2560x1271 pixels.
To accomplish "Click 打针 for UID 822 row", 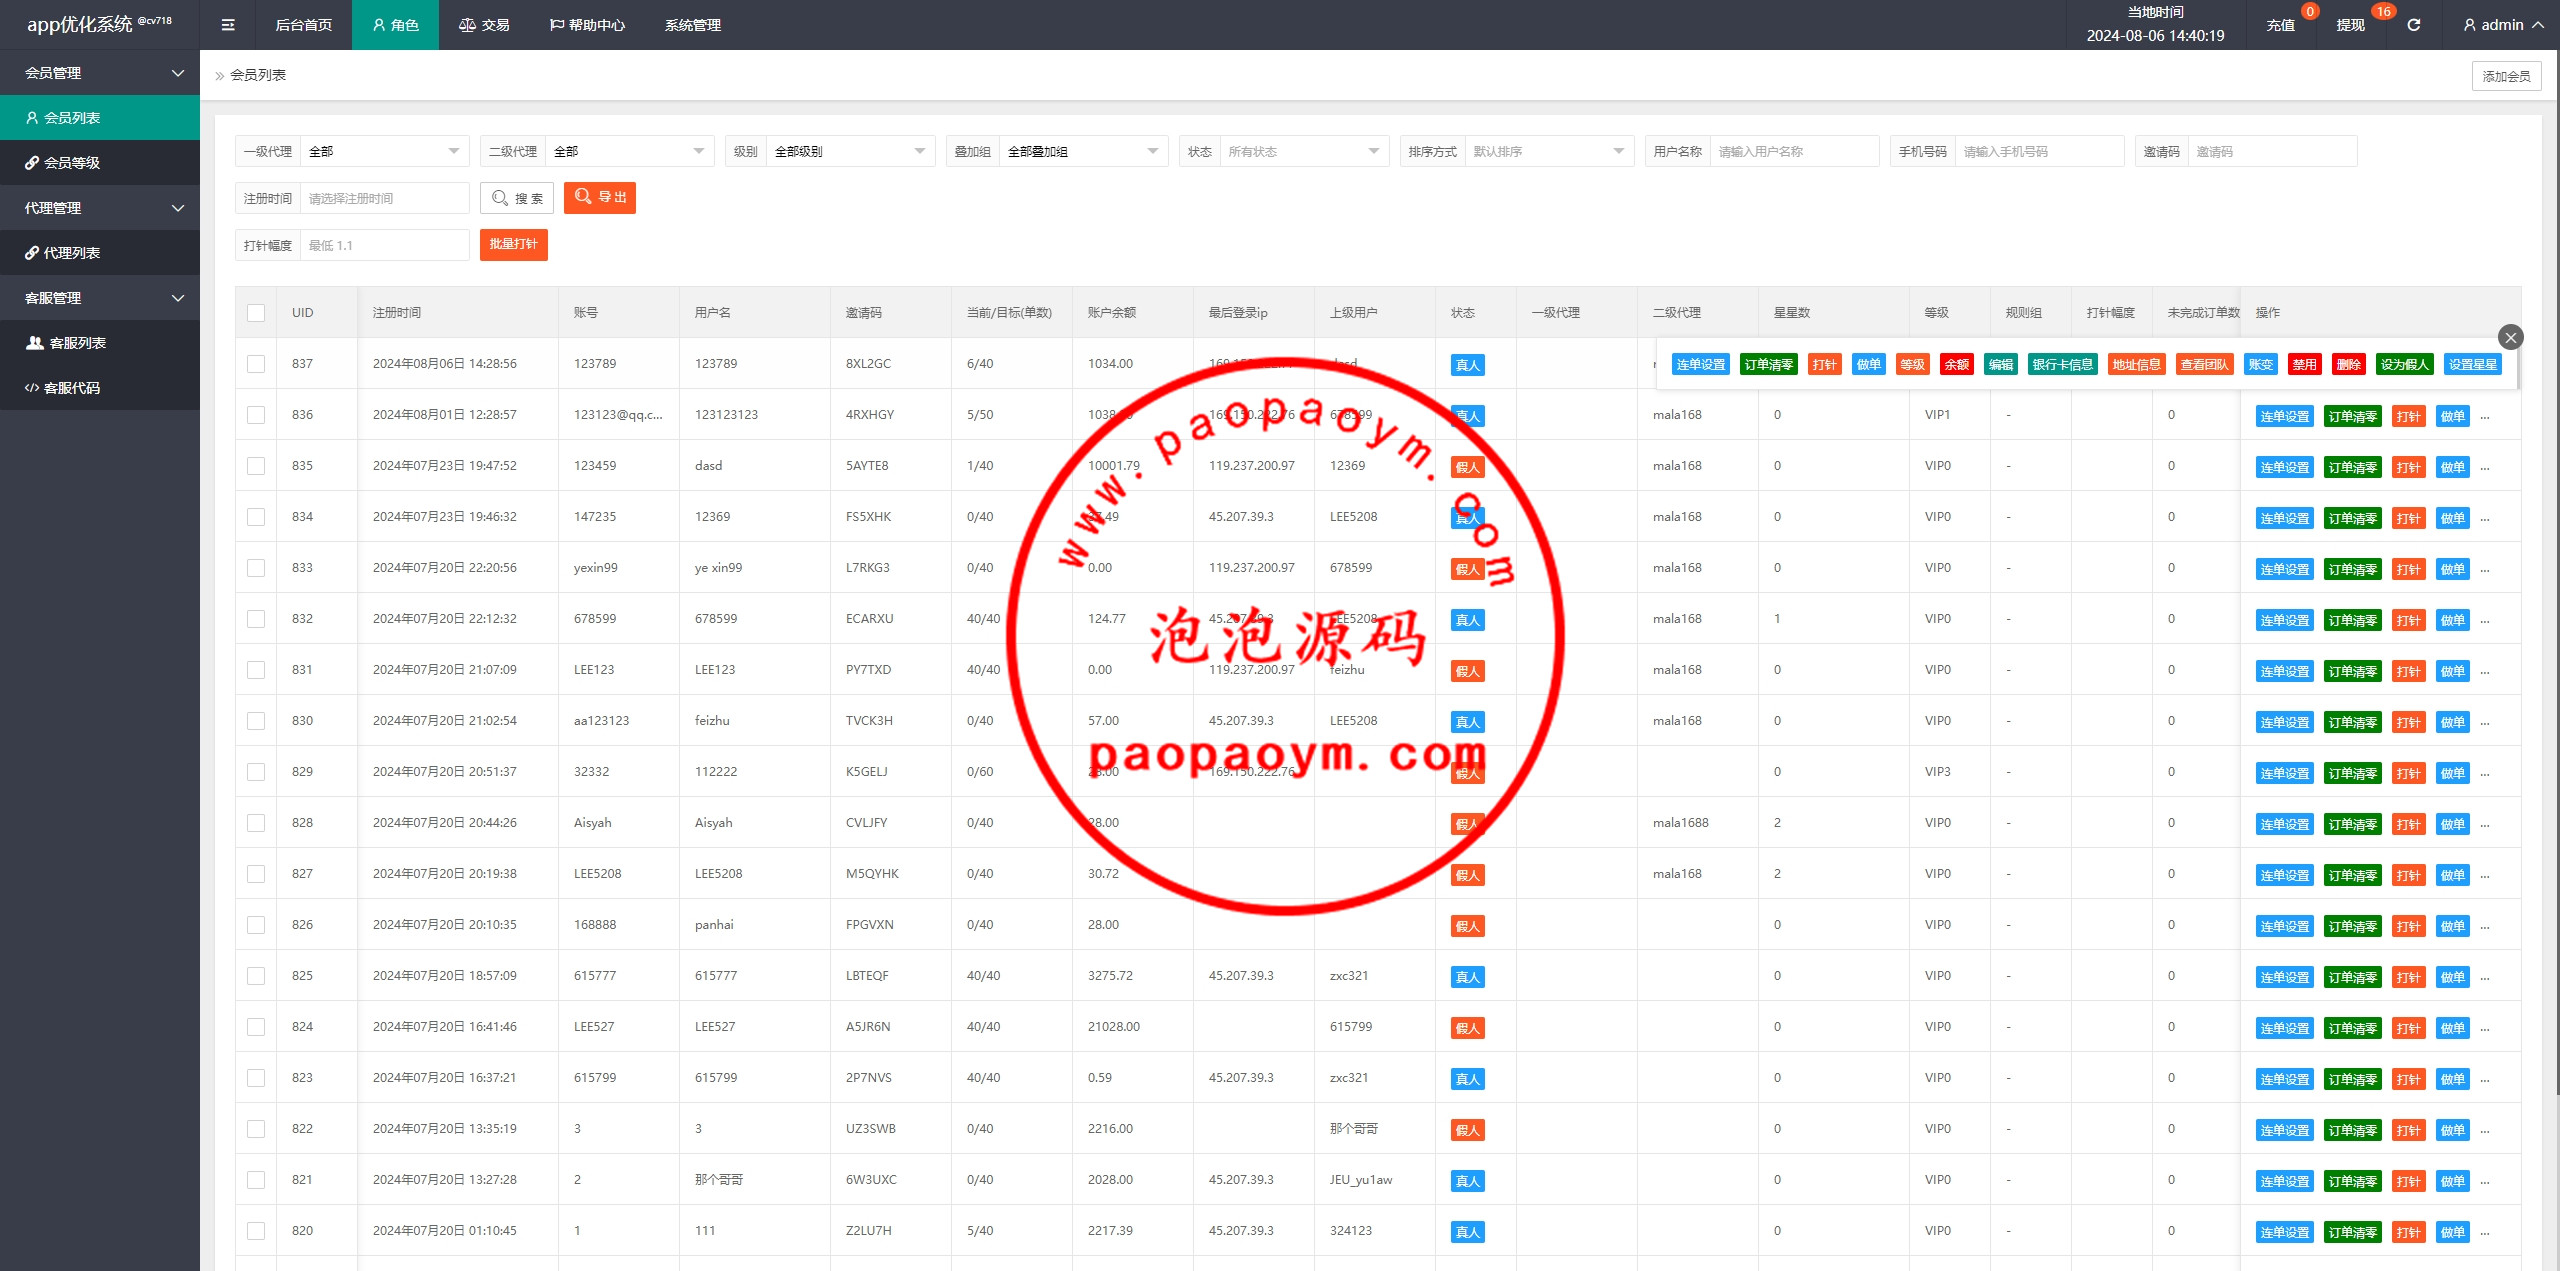I will tap(2408, 1130).
